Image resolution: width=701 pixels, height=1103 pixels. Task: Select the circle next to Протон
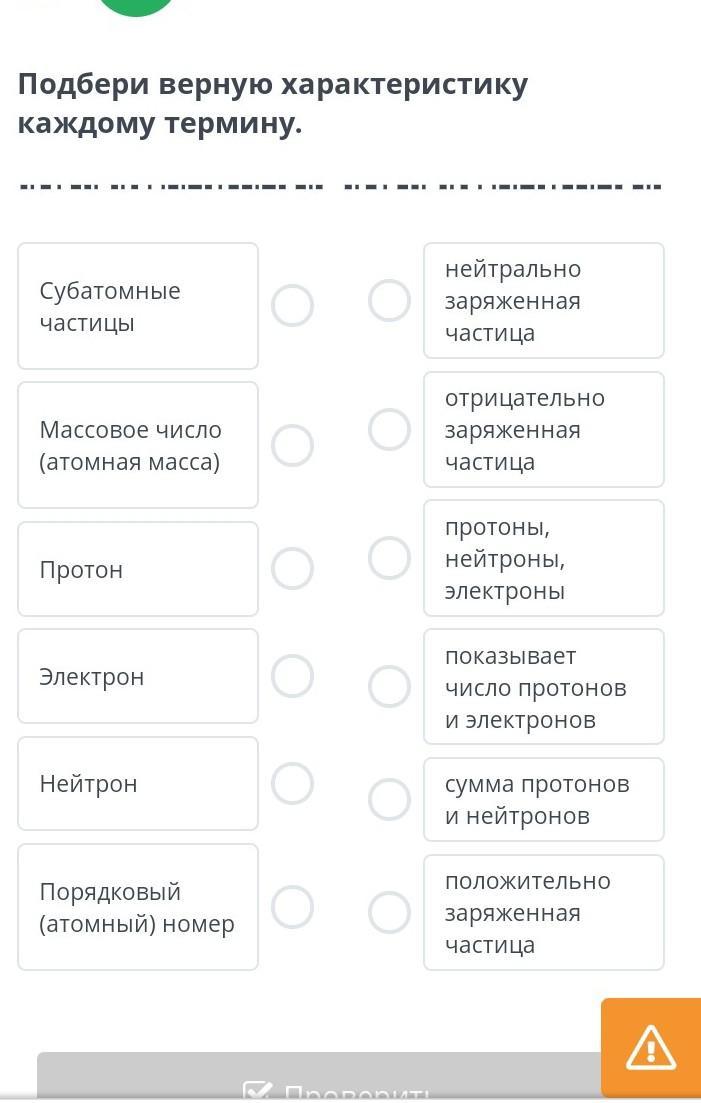(x=293, y=568)
